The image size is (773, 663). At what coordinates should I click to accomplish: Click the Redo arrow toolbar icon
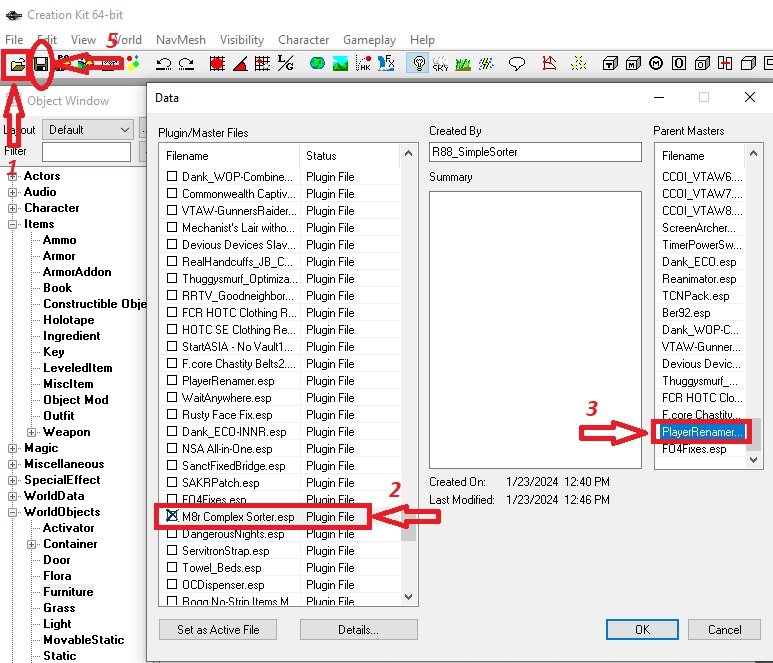187,64
